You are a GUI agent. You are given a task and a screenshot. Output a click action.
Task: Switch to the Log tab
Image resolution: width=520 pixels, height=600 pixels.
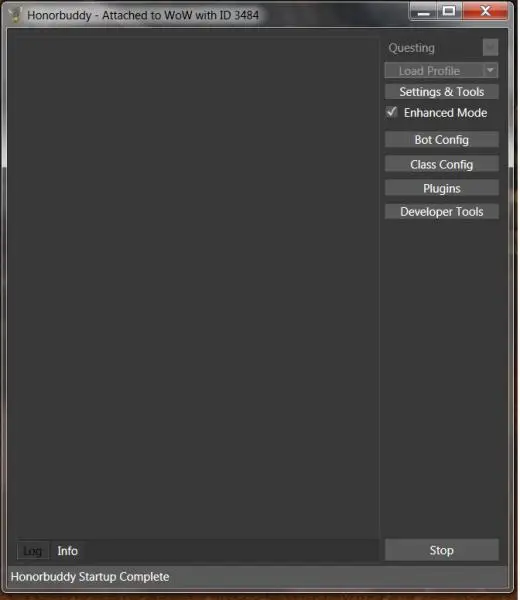pyautogui.click(x=33, y=551)
